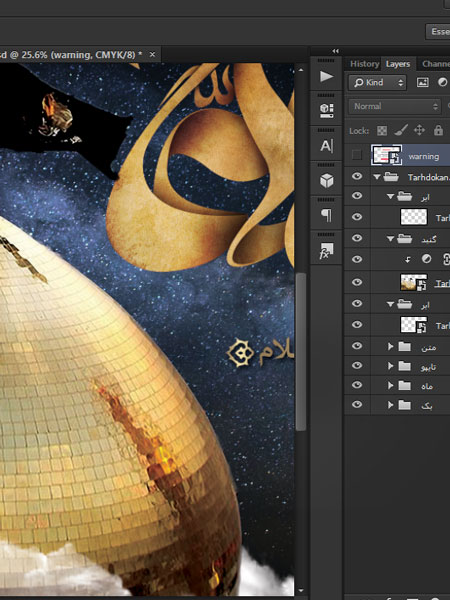Screen dimensions: 450x600
Task: Show the hidden warning layer
Action: coord(357,155)
